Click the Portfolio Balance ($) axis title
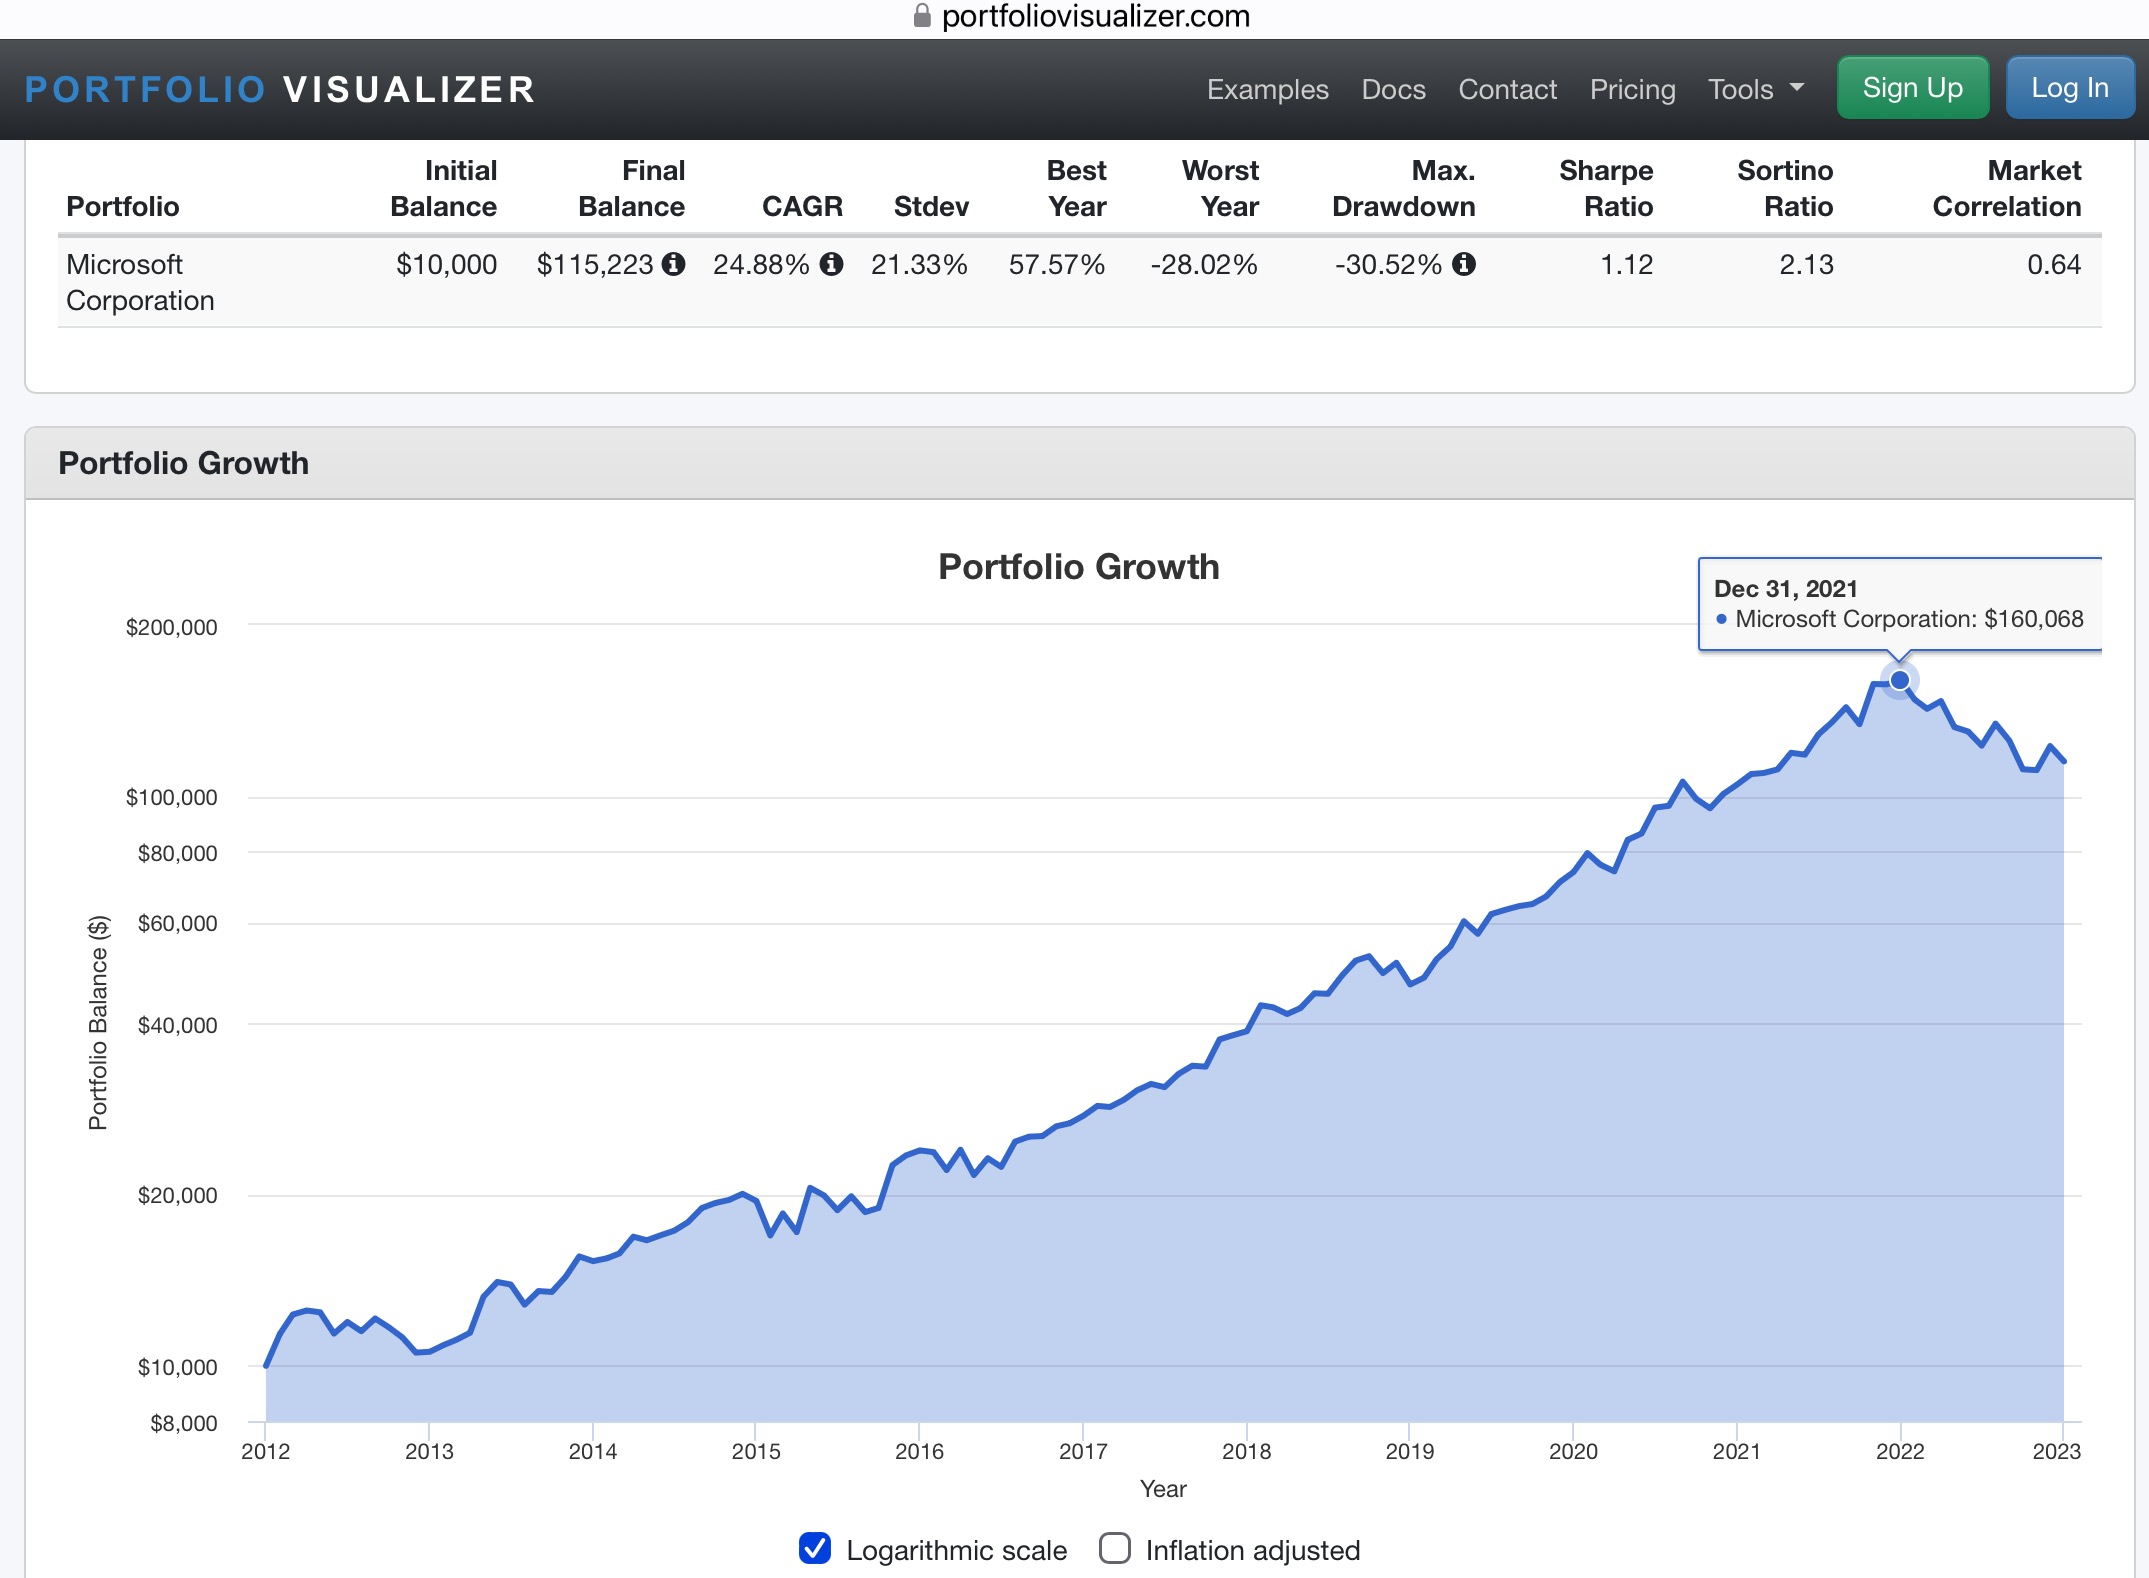Viewport: 2149px width, 1578px height. pos(98,1023)
